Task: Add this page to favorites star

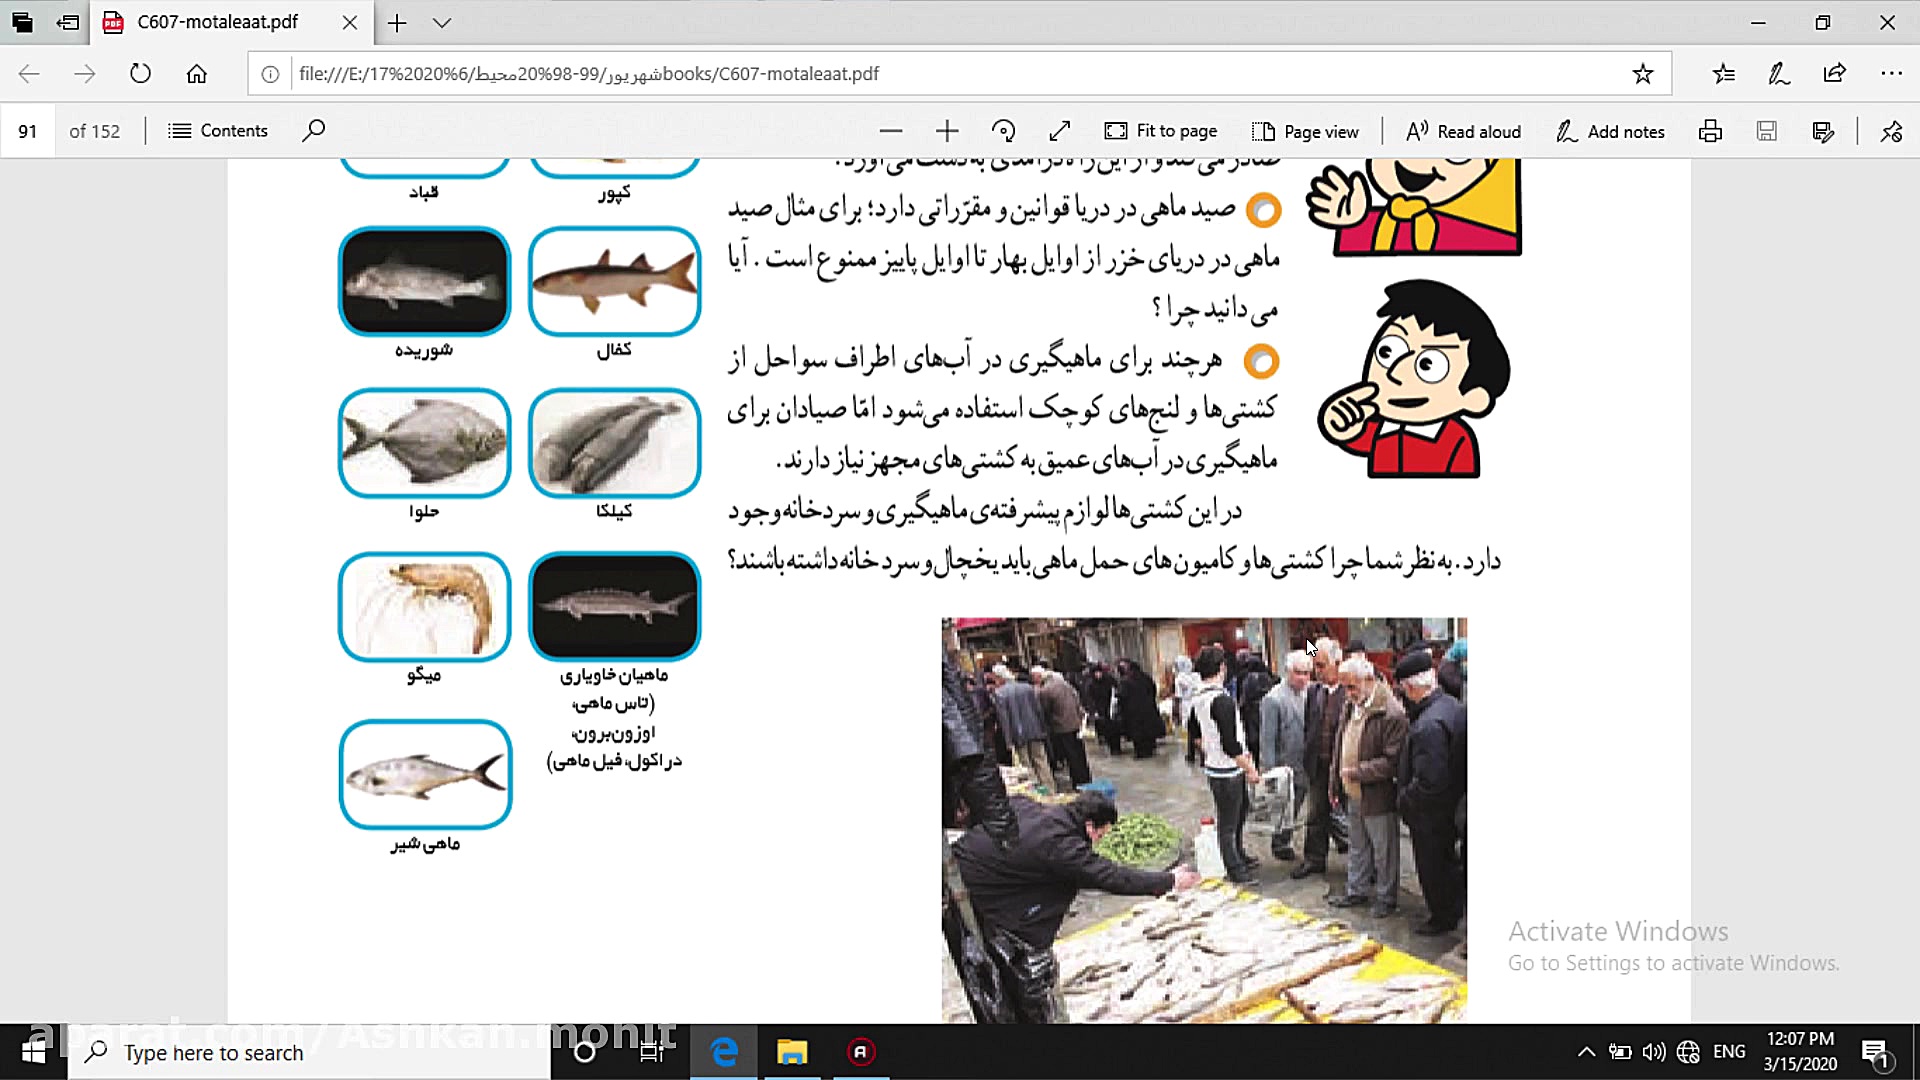Action: tap(1642, 73)
